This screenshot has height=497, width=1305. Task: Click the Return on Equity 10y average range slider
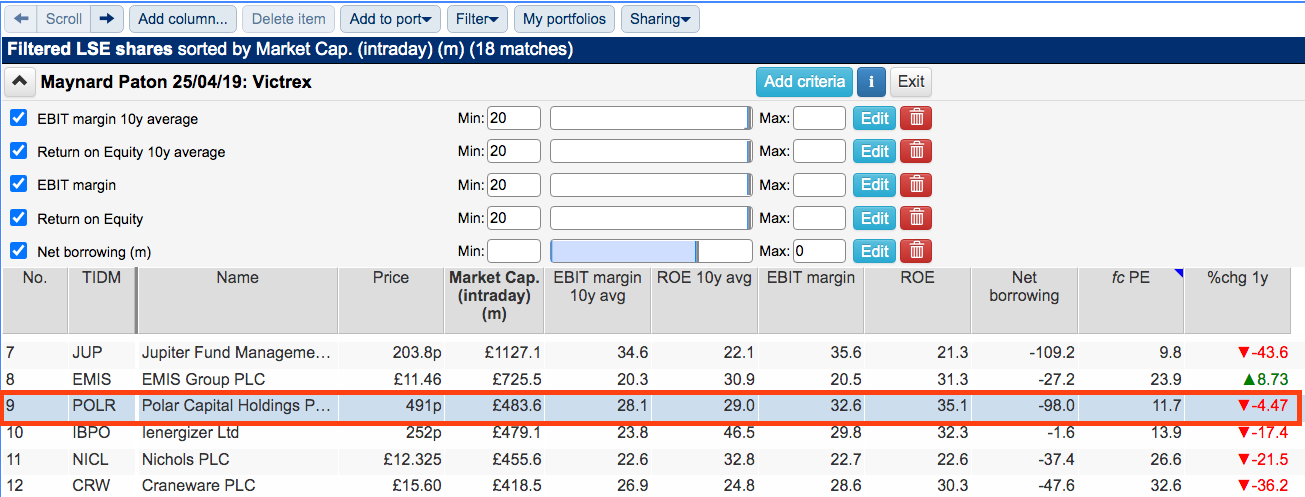point(651,152)
